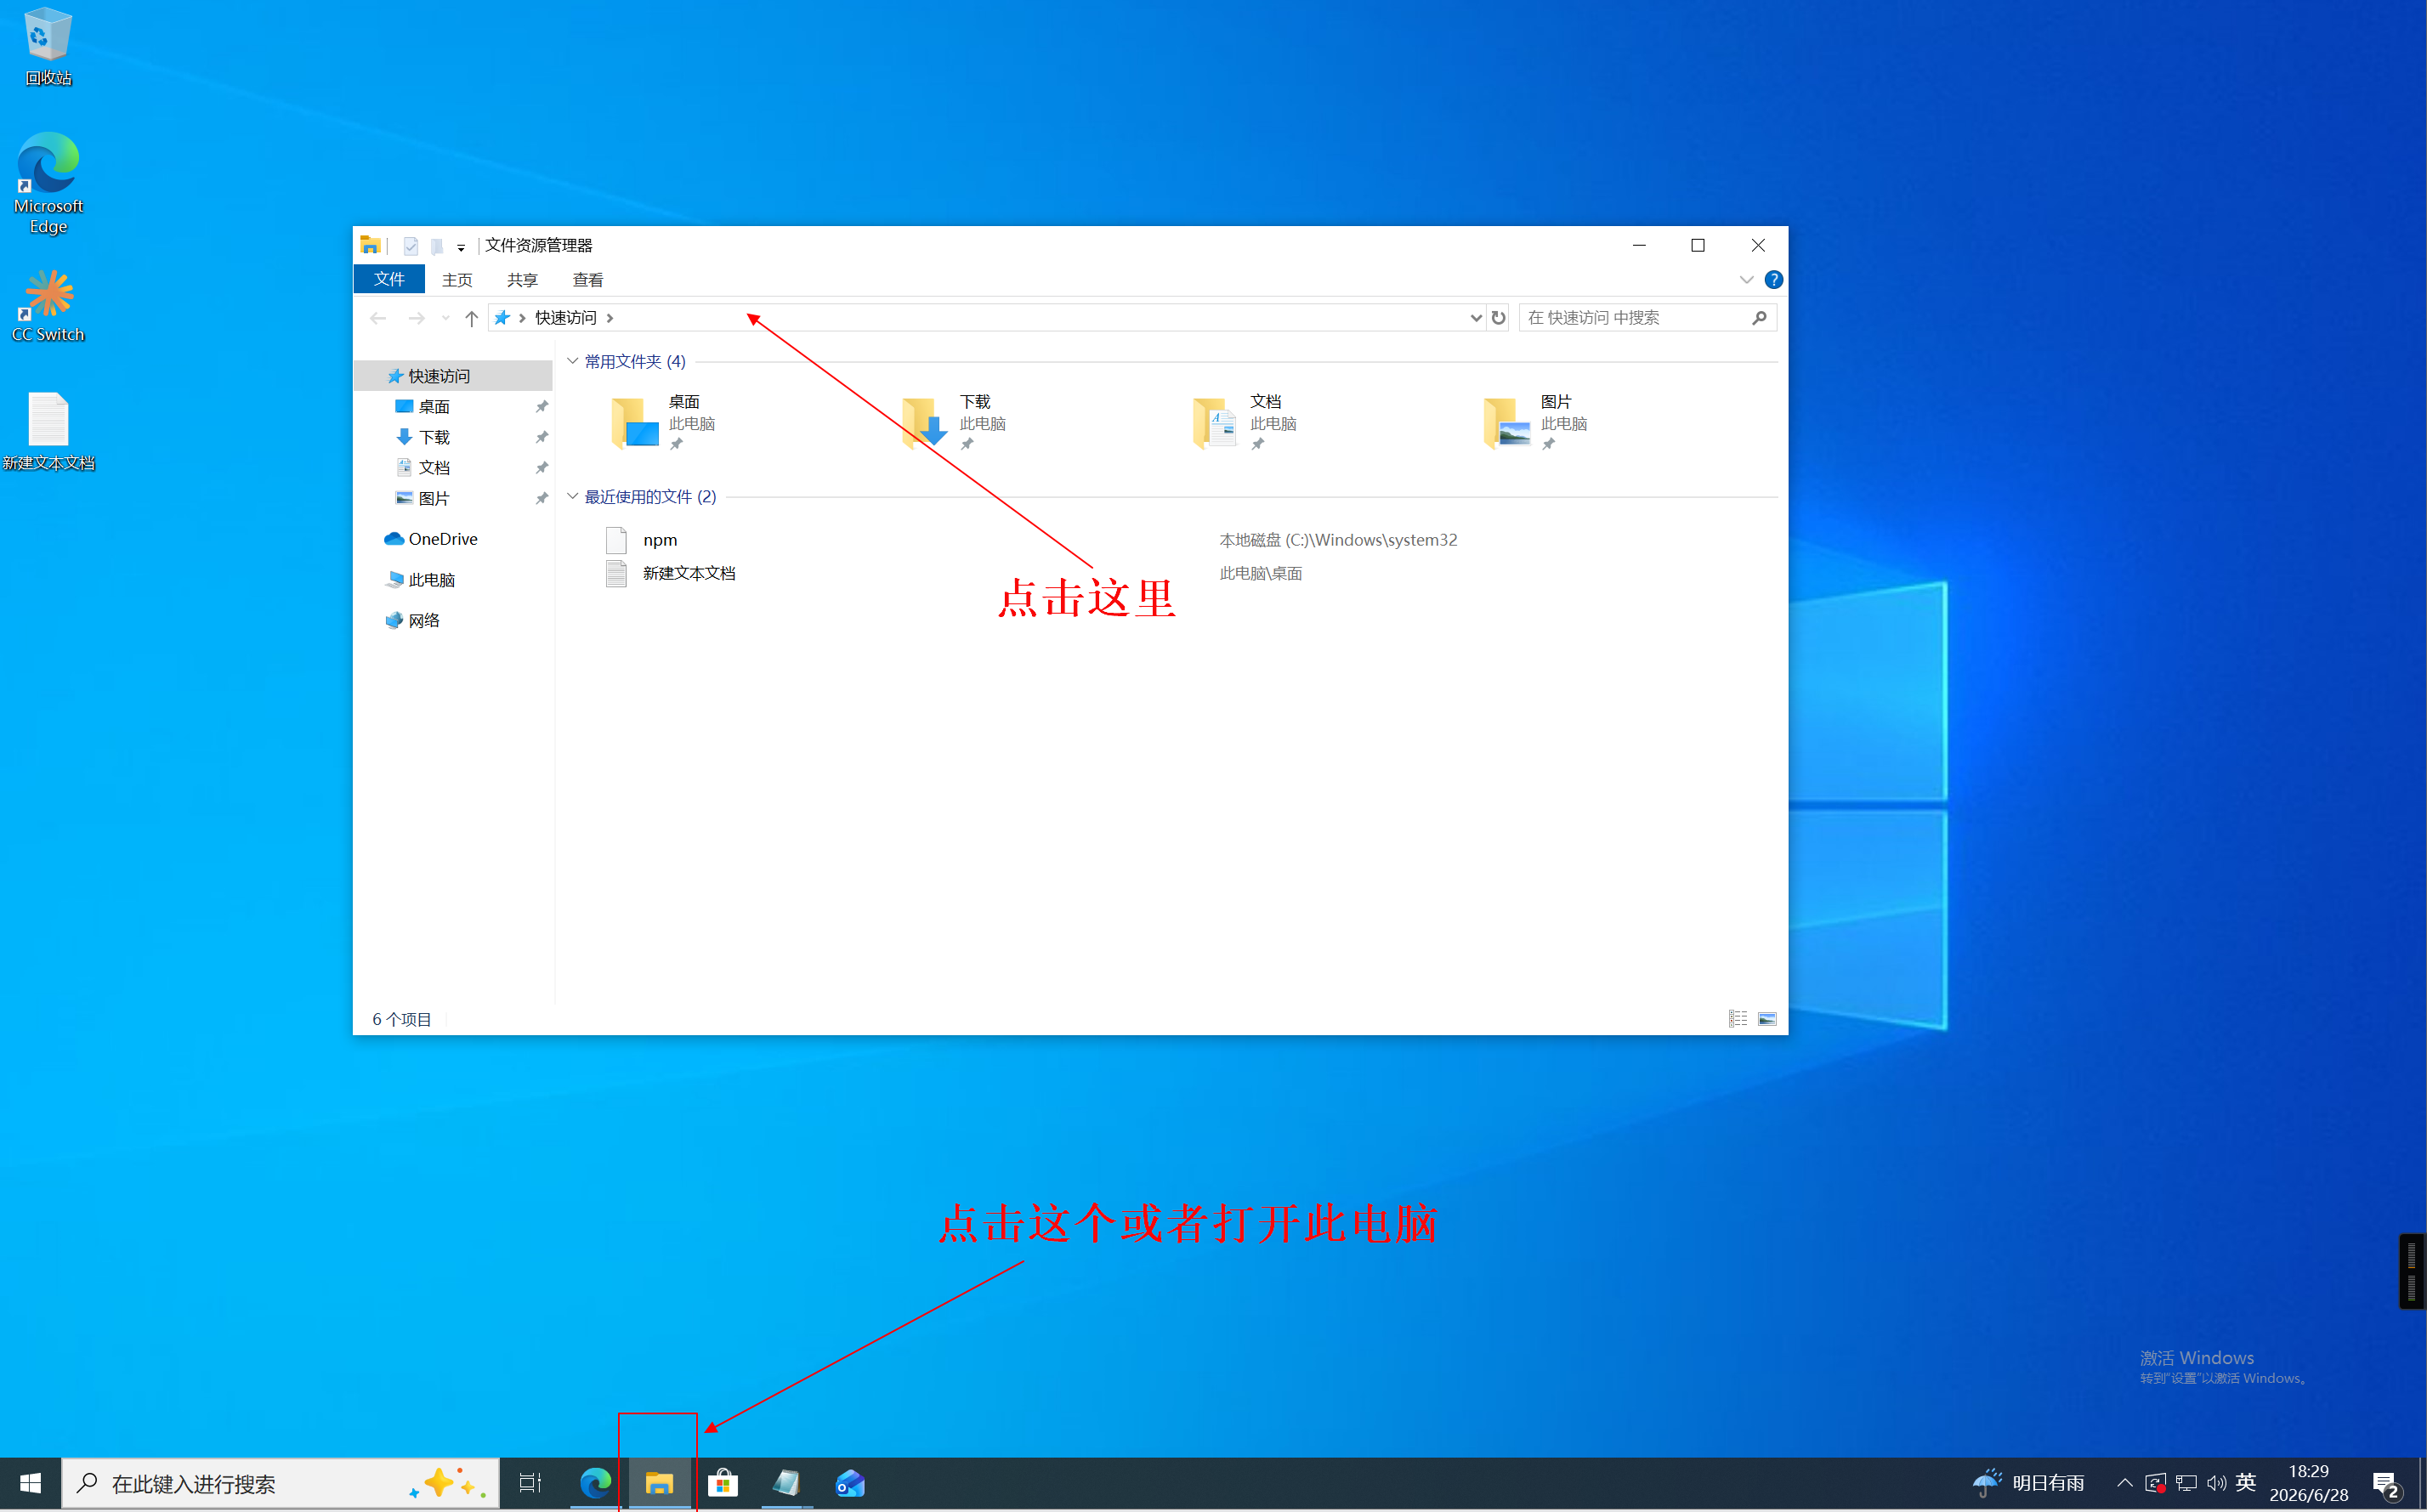The height and width of the screenshot is (1512, 2427).
Task: Open the Recycle Bin desktop icon
Action: [x=47, y=47]
